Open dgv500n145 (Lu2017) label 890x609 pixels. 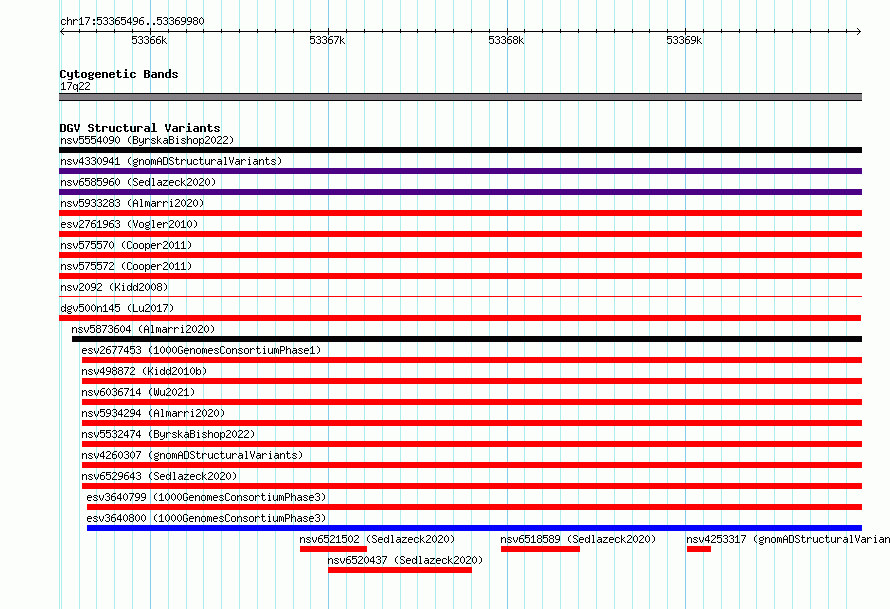pyautogui.click(x=117, y=308)
